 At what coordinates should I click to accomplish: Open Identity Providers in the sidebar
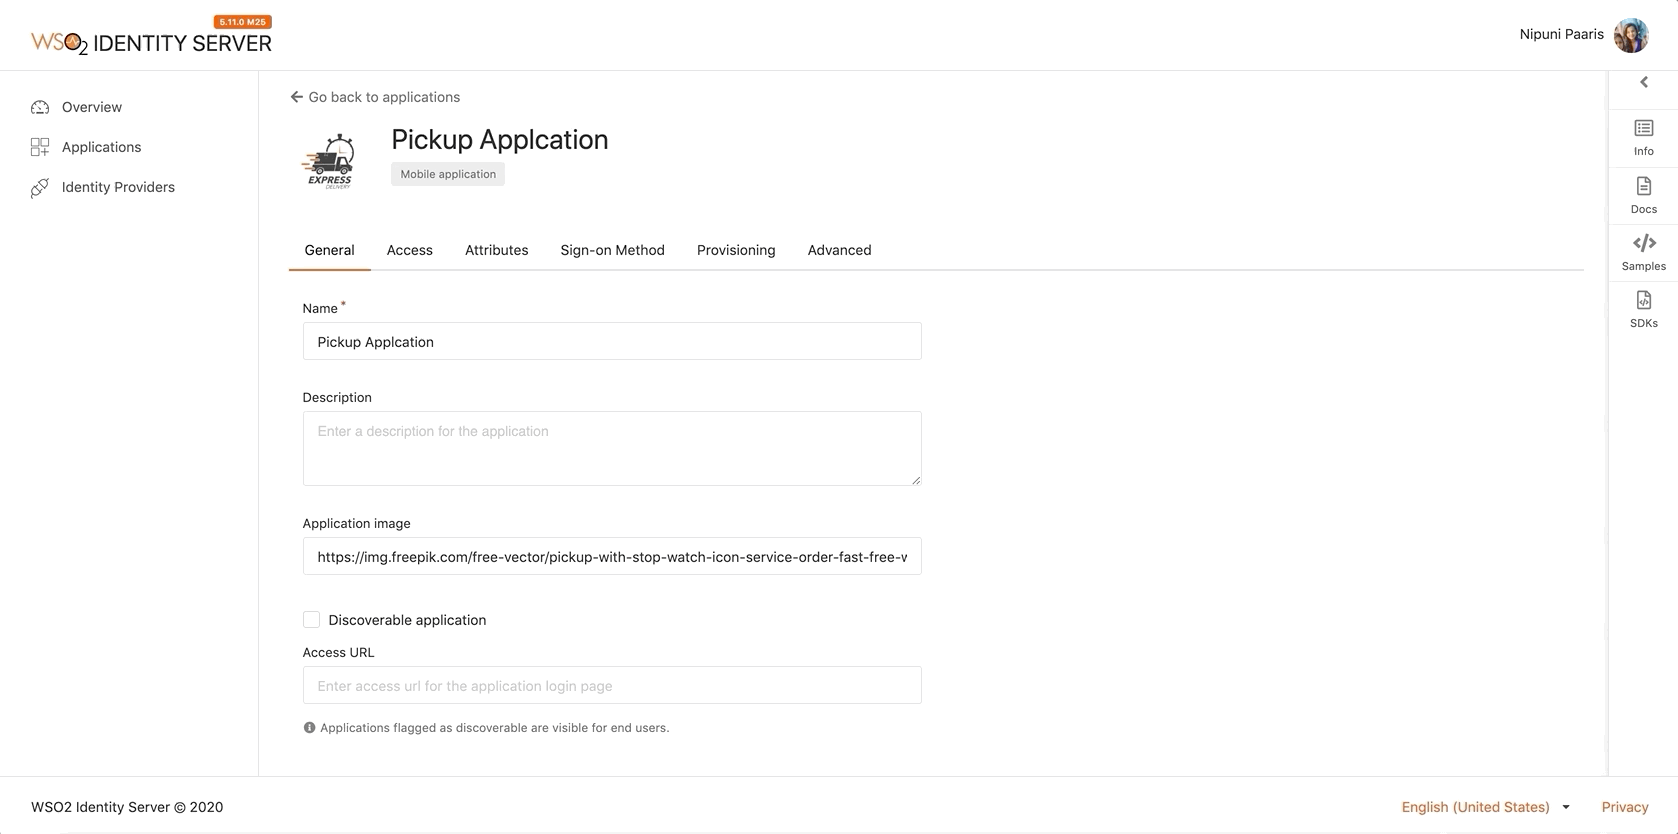pyautogui.click(x=118, y=187)
